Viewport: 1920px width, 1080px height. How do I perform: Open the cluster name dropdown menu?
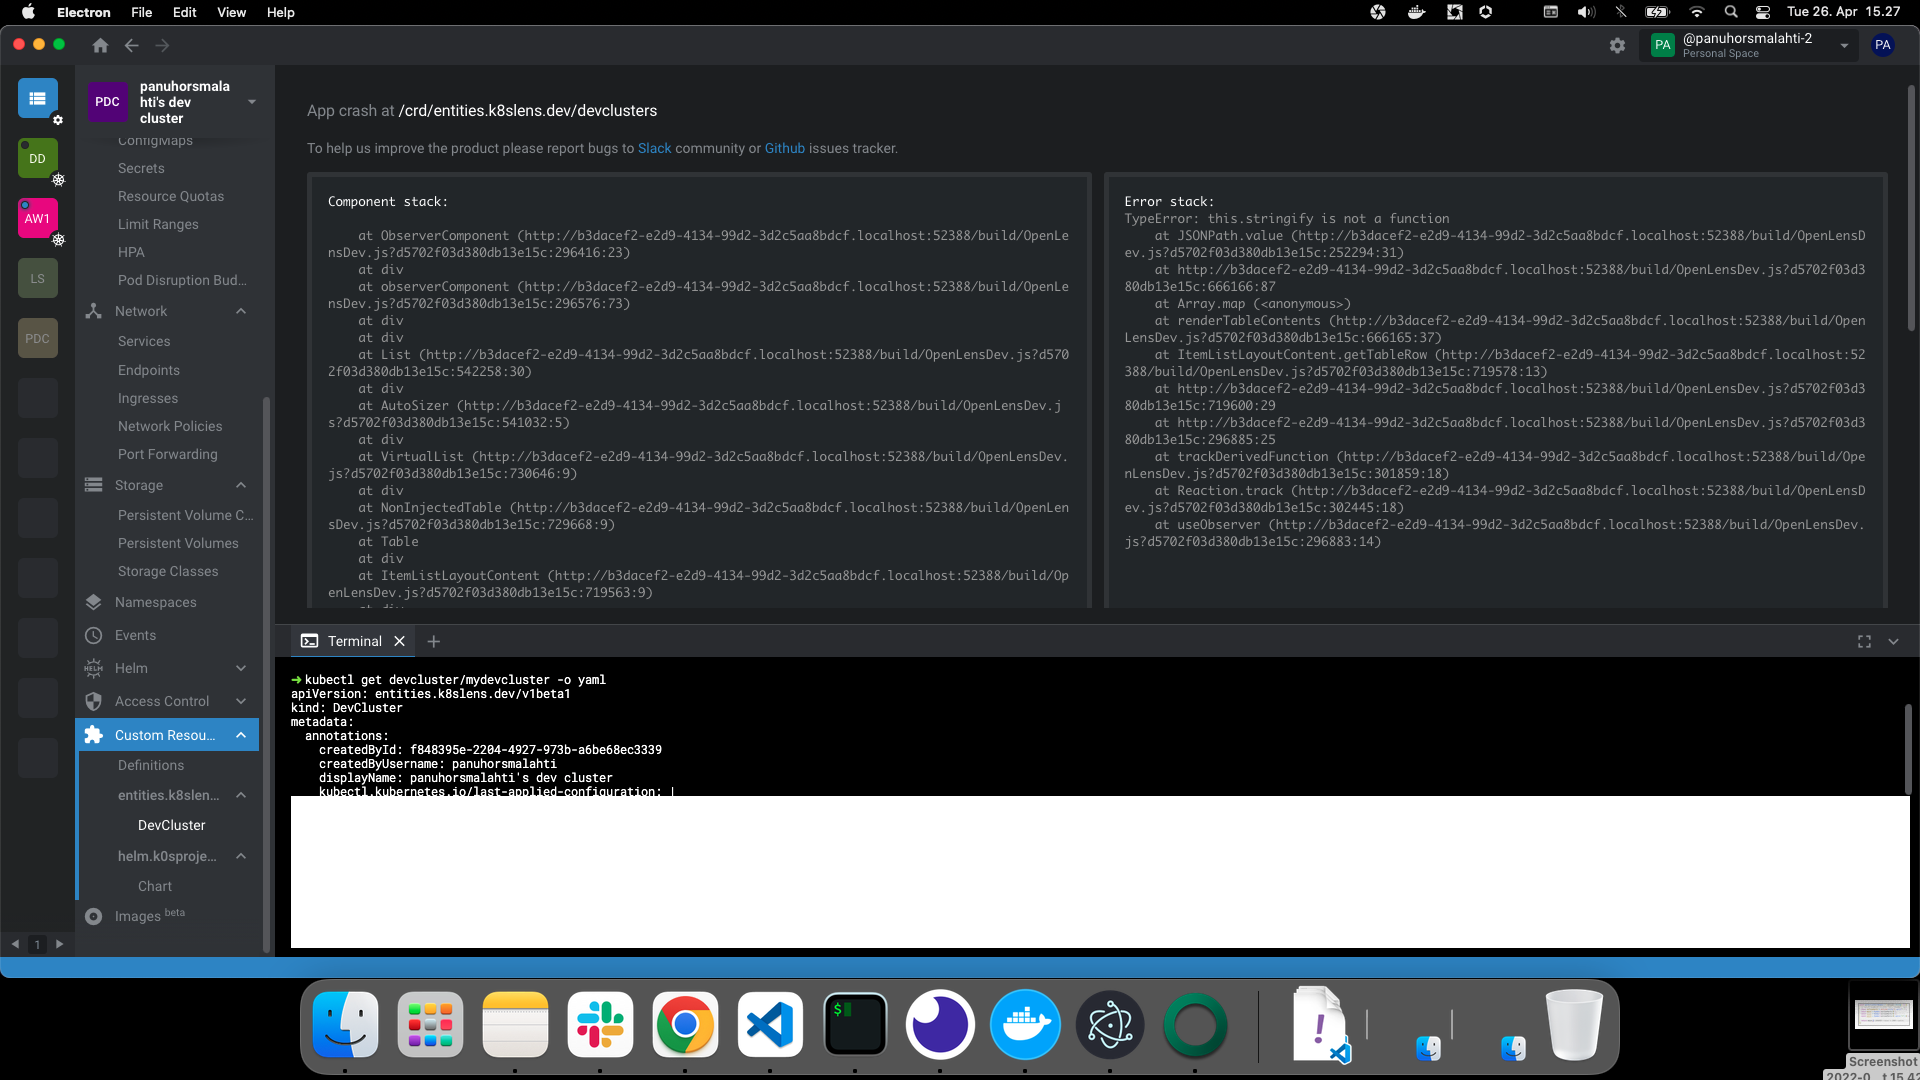coord(252,102)
